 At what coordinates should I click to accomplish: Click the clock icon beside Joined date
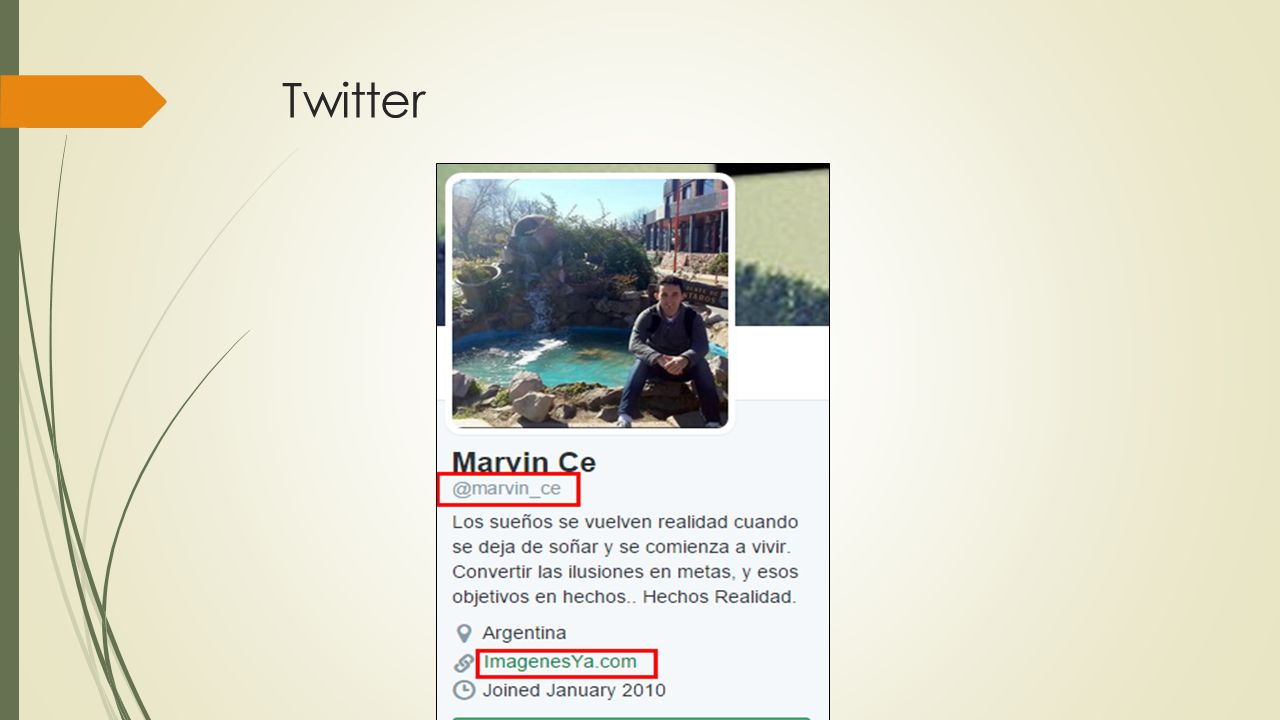point(464,690)
